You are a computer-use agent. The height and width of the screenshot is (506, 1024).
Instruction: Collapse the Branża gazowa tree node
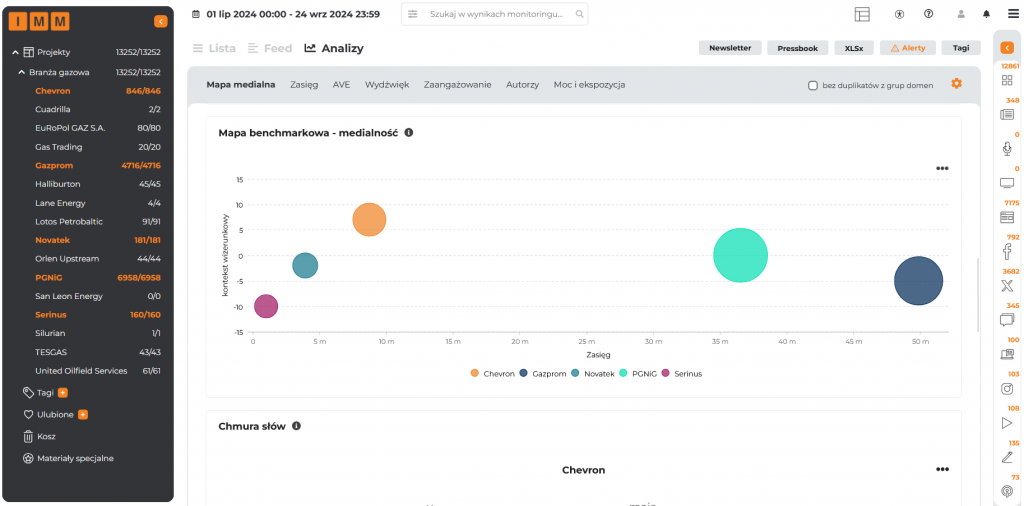coord(21,72)
